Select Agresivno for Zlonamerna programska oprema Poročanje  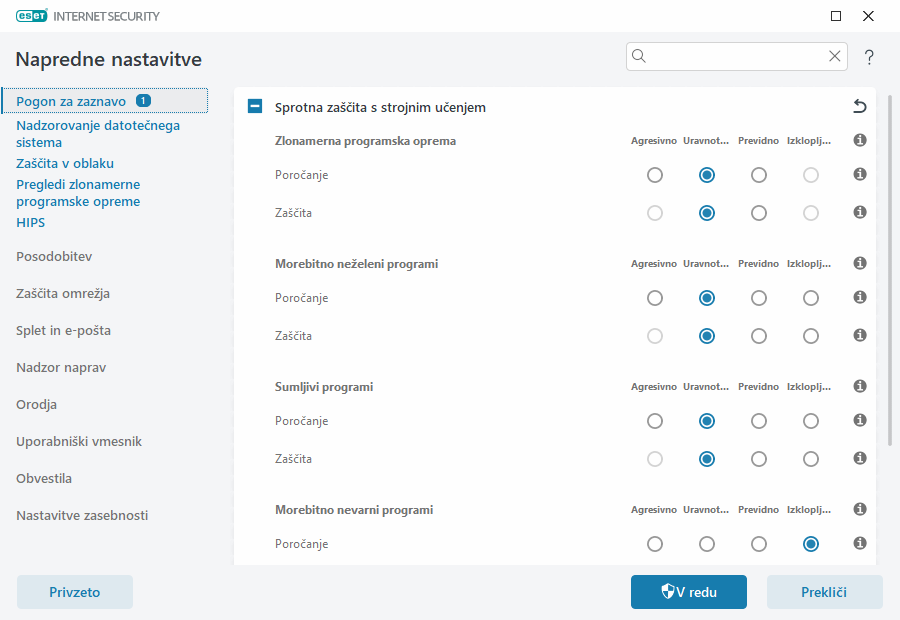655,174
